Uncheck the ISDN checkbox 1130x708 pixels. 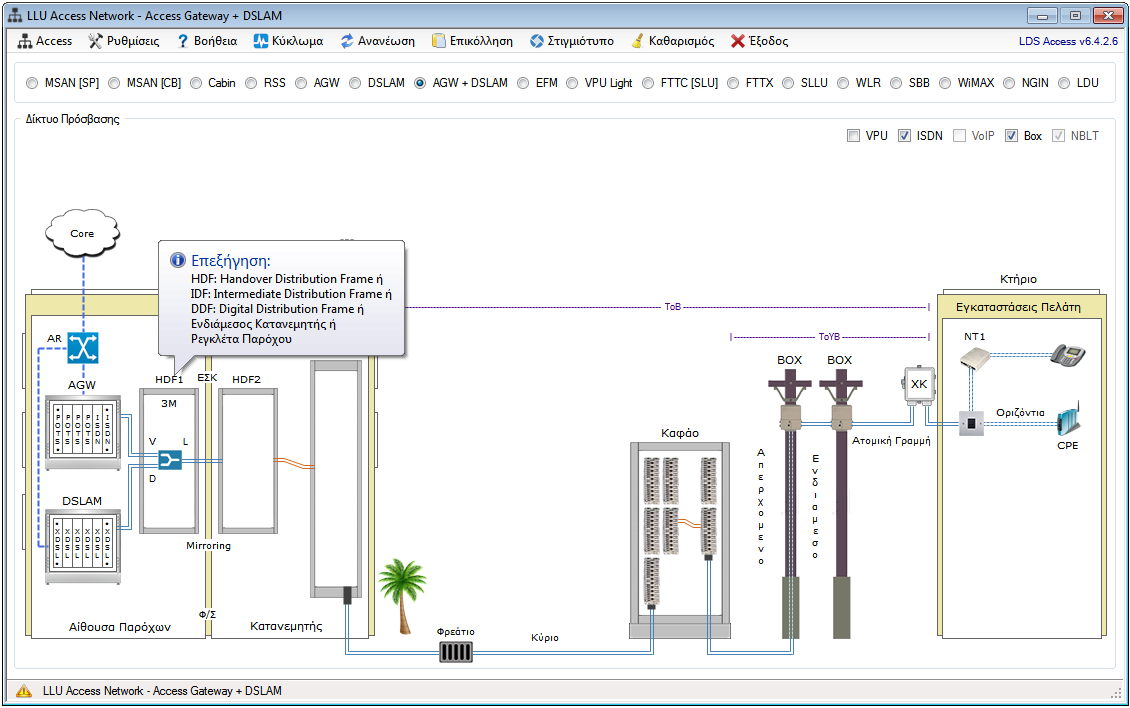click(904, 136)
